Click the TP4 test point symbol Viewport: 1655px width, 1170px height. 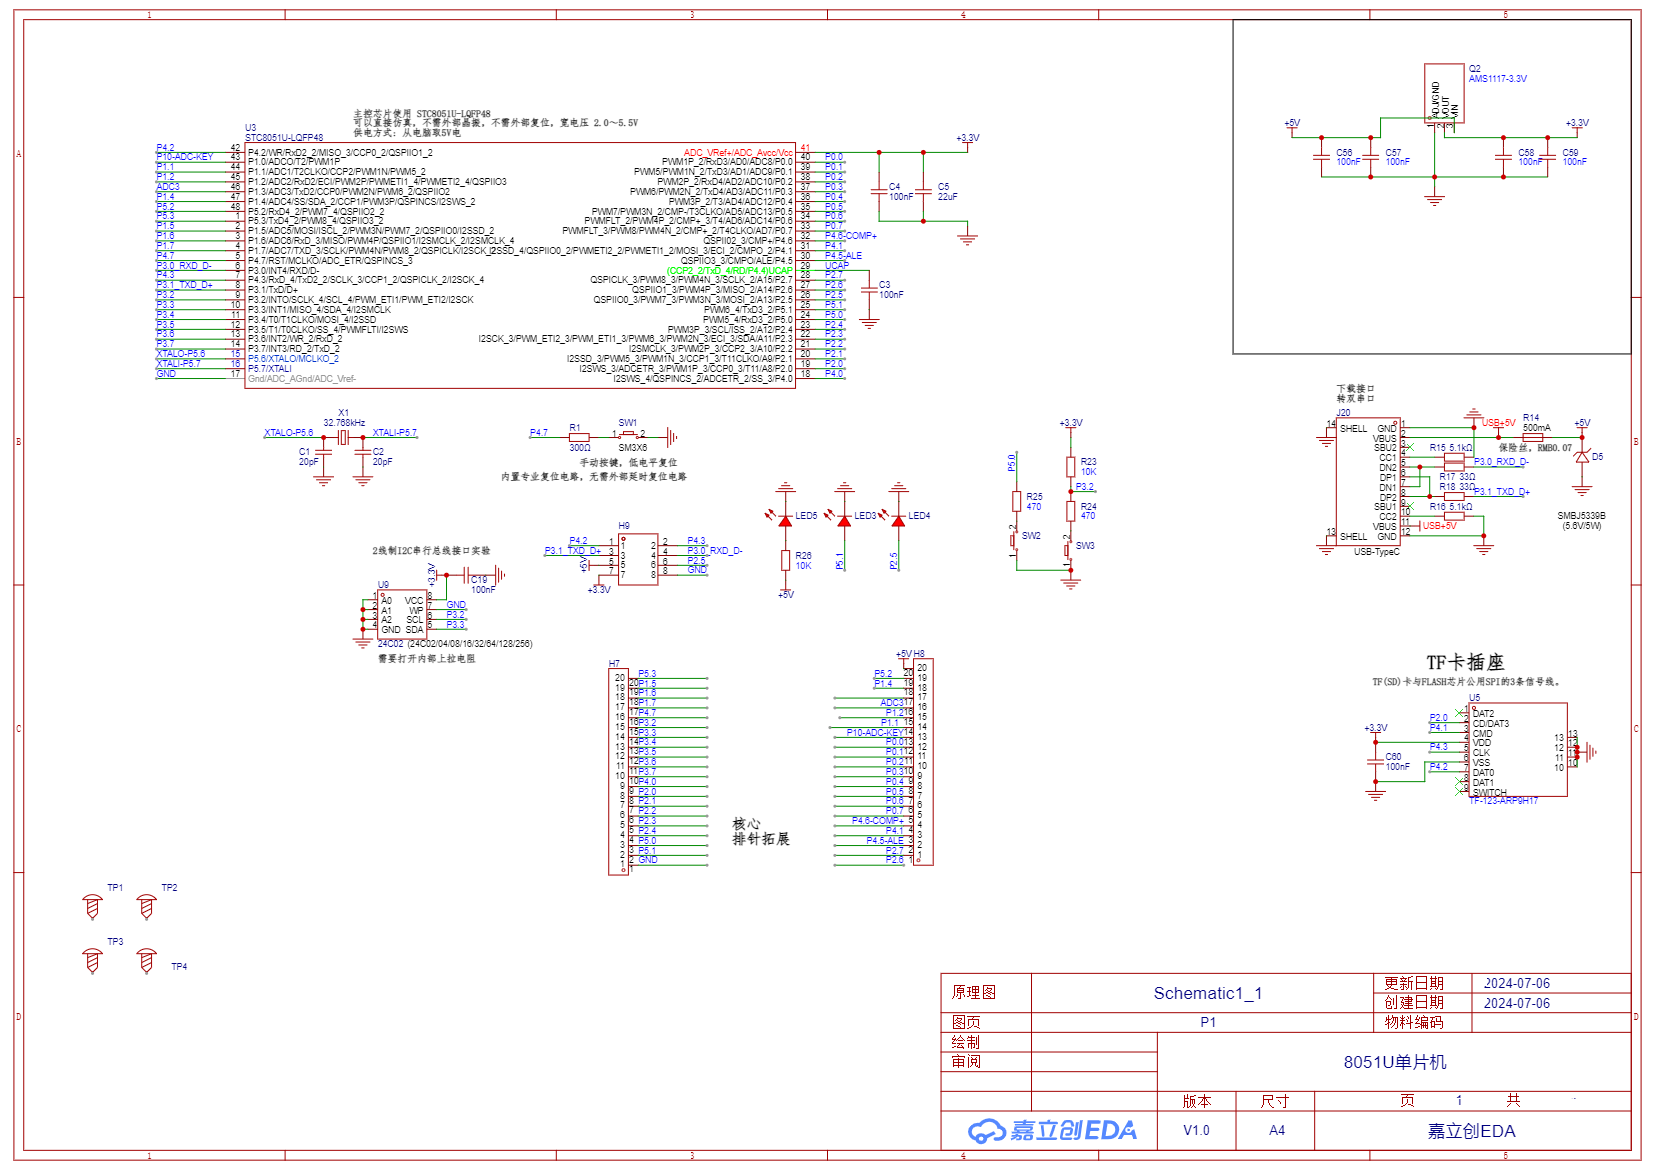(x=147, y=961)
